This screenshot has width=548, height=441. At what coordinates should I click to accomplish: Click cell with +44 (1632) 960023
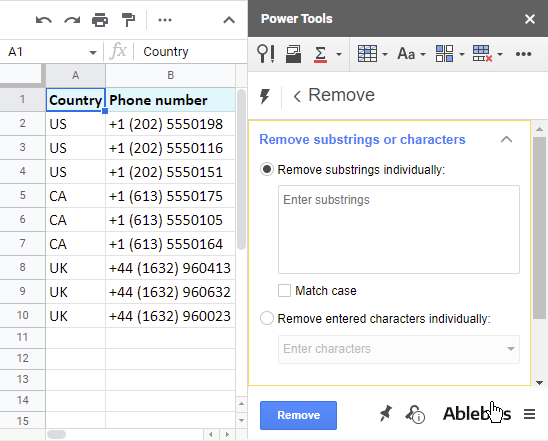pos(171,316)
